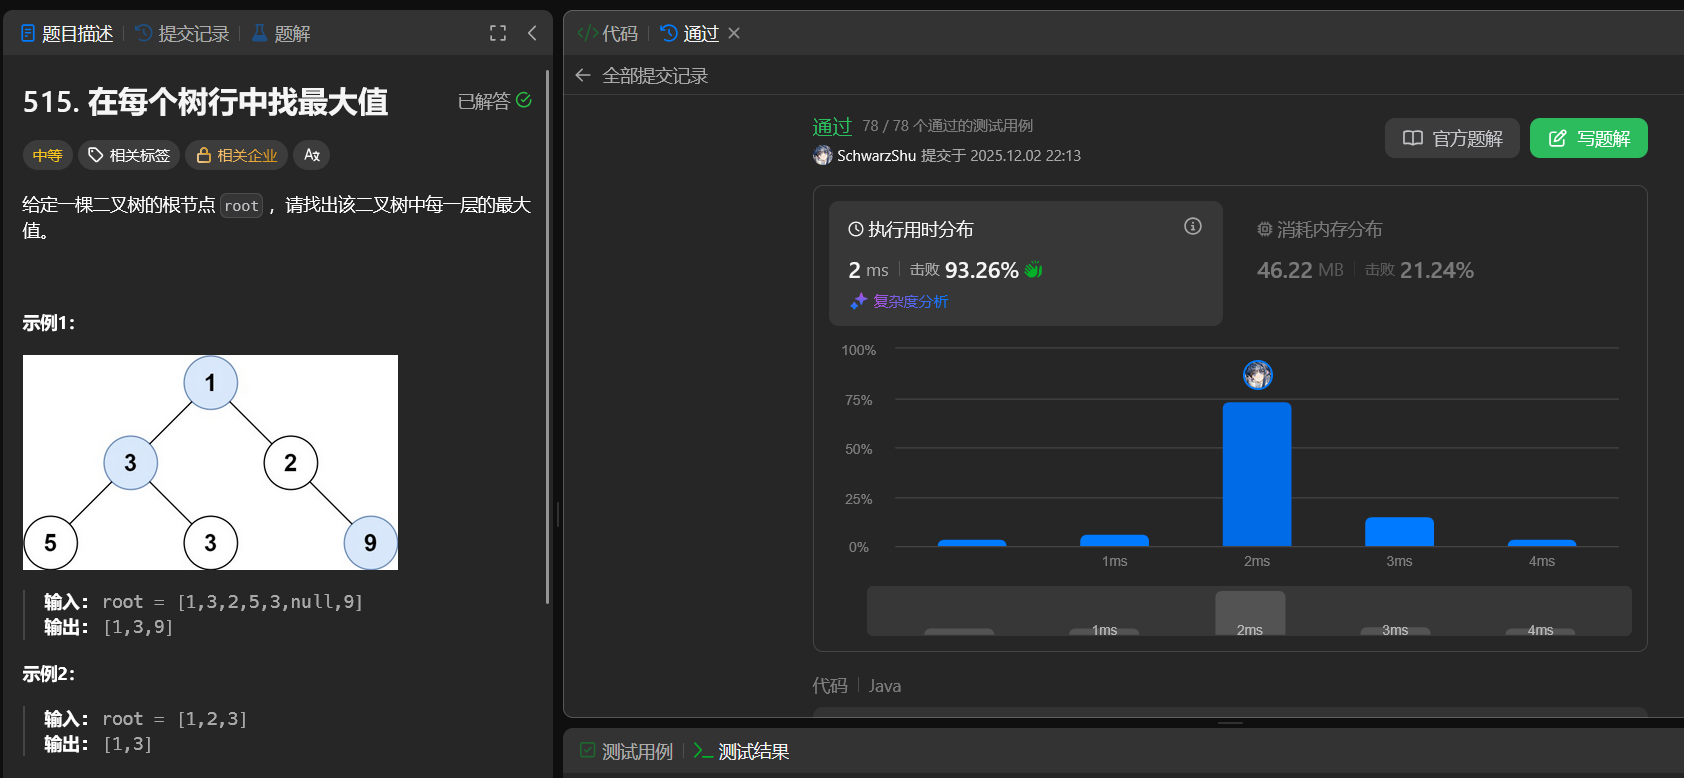
Task: Open the 题解 solutions tab
Action: 281,34
